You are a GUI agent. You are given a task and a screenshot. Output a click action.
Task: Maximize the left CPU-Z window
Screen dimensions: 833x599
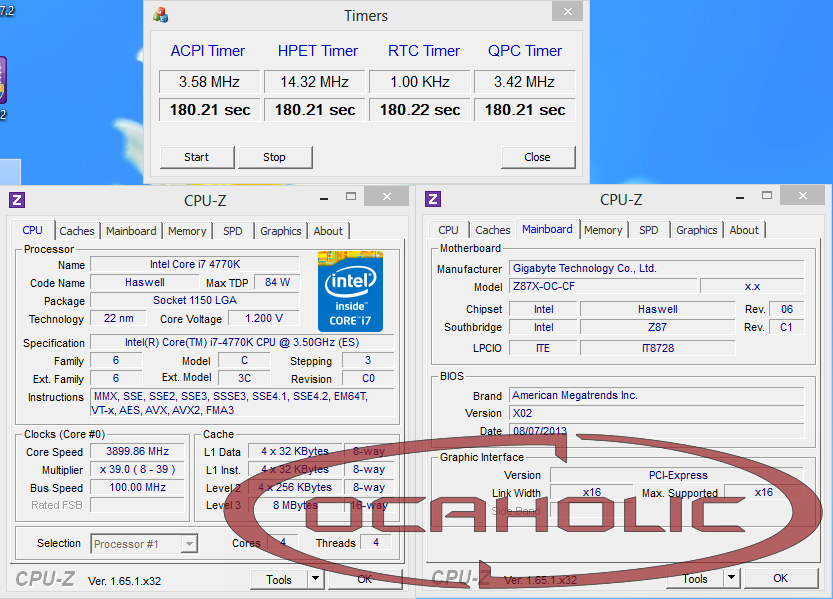351,196
